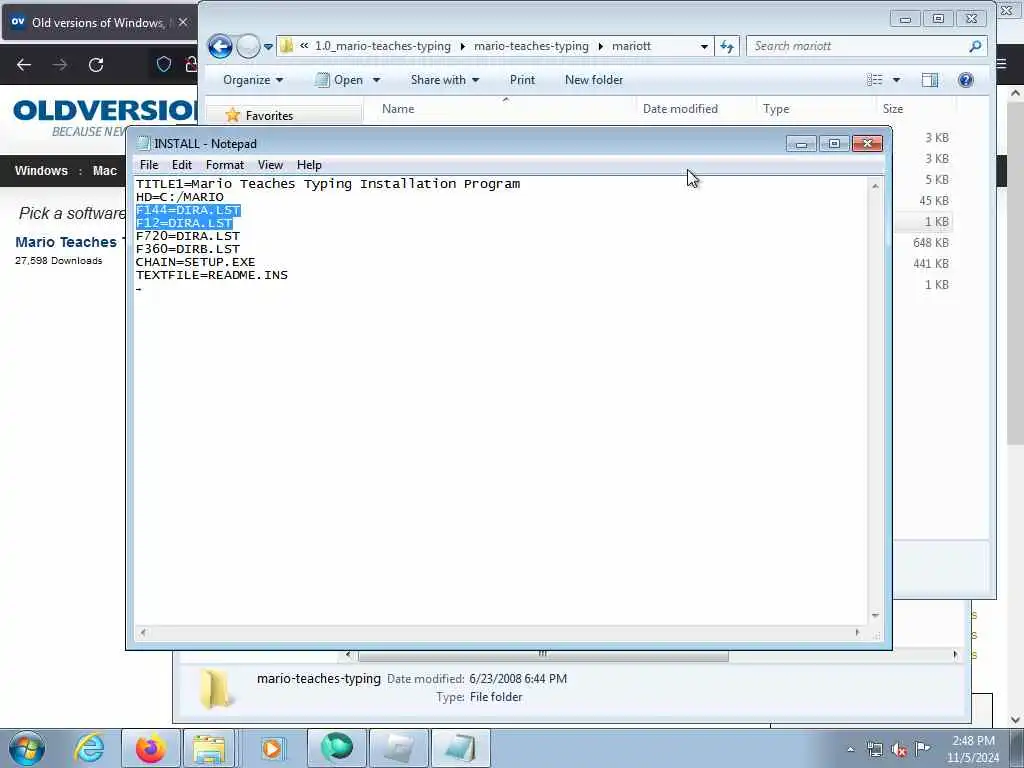Click the Notepad icon in the INSTALL title bar
This screenshot has height=768, width=1024.
[x=144, y=144]
